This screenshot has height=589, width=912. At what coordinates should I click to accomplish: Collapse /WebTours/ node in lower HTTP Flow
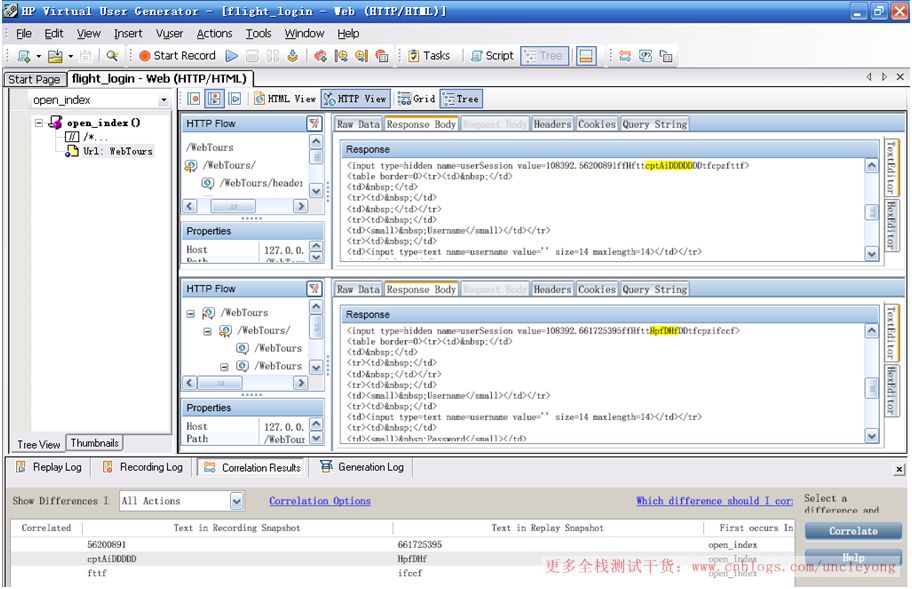click(207, 331)
